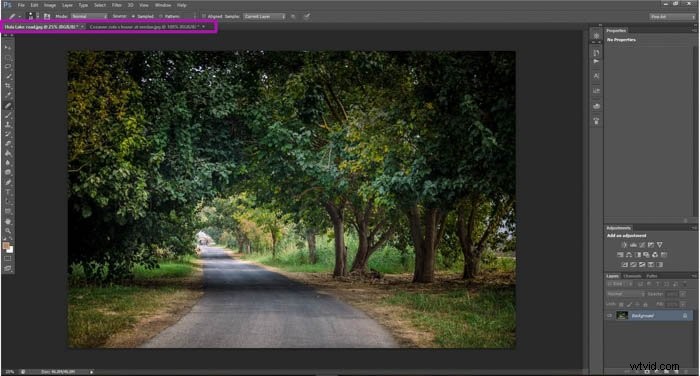Viewport: 700px width, 376px height.
Task: Close the Hula Lake road.jpg tab
Action: pyautogui.click(x=82, y=27)
